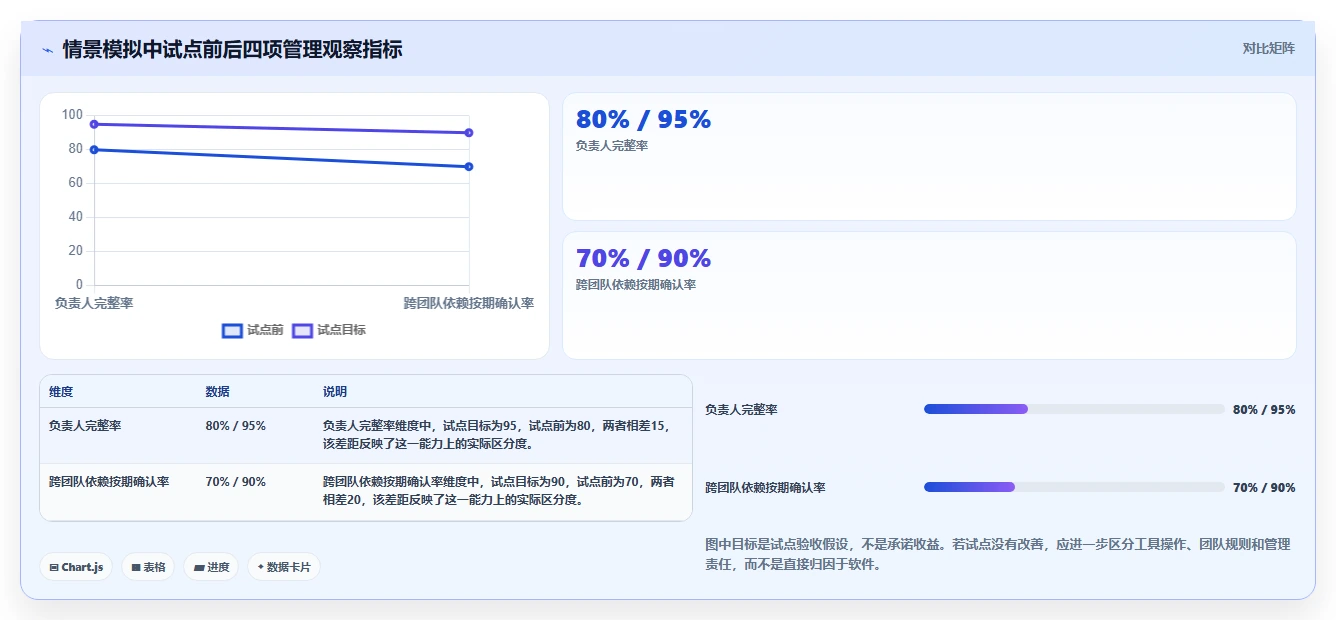Screen dimensions: 1336x620
Task: Click the 70% / 90% data card value
Action: [643, 258]
